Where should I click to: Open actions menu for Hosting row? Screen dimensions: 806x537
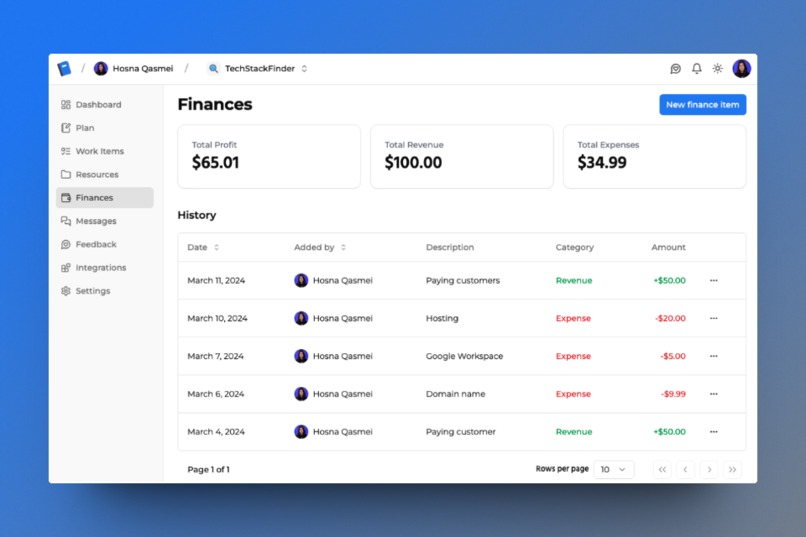click(713, 319)
